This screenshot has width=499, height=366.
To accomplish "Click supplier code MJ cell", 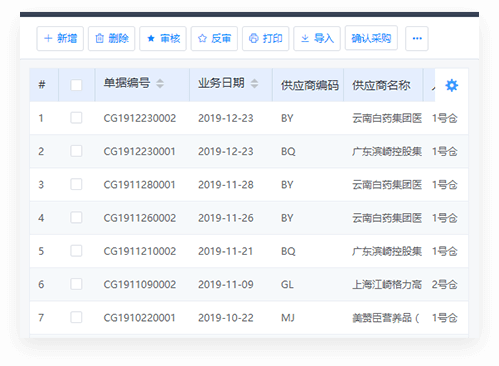I will (288, 318).
